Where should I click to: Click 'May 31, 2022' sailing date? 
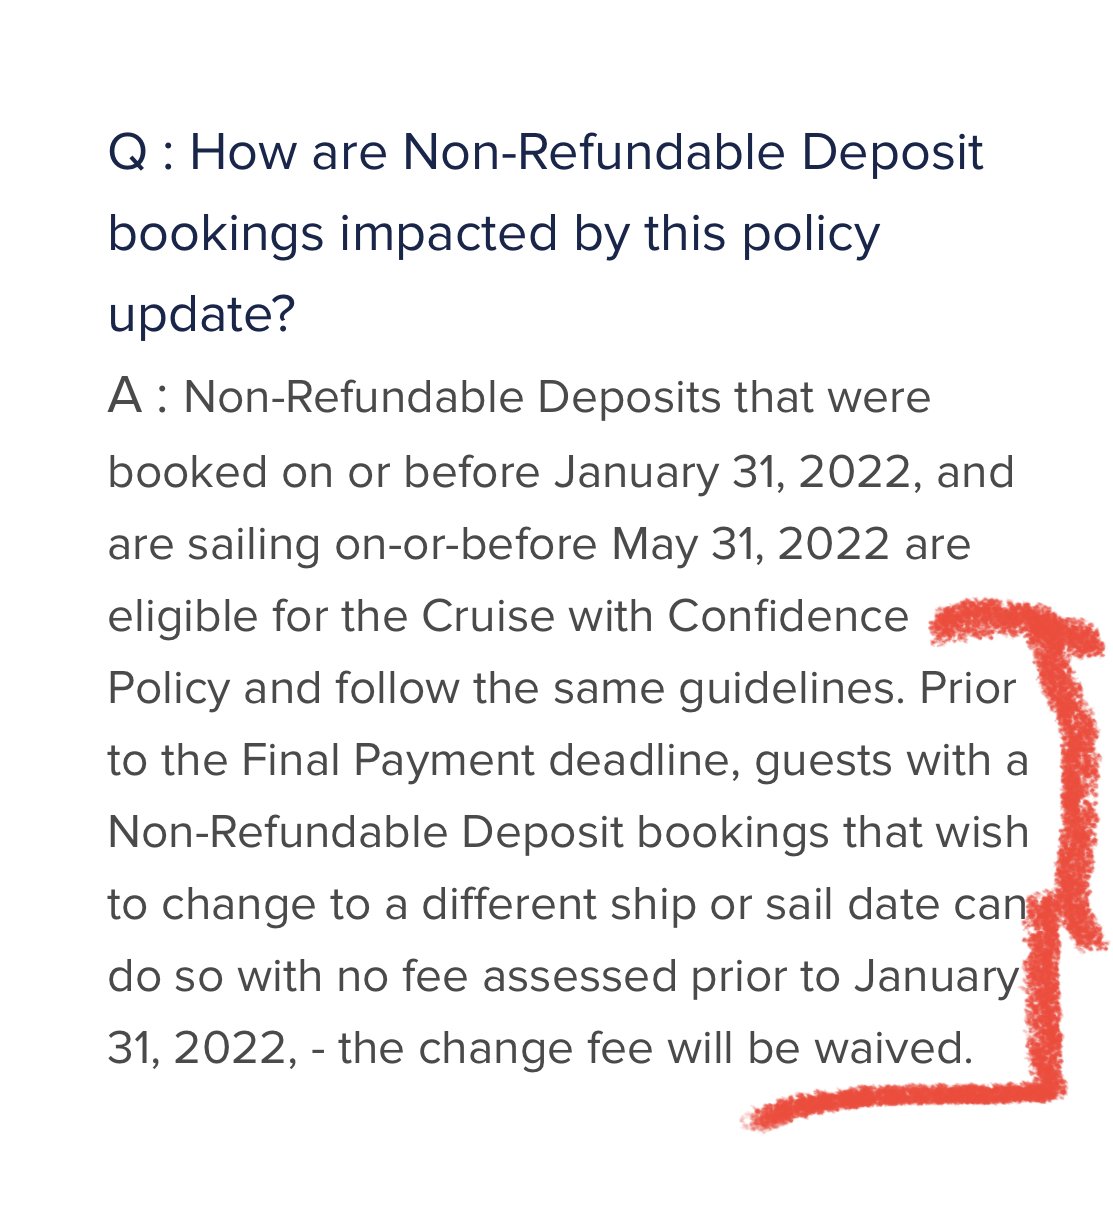point(750,544)
